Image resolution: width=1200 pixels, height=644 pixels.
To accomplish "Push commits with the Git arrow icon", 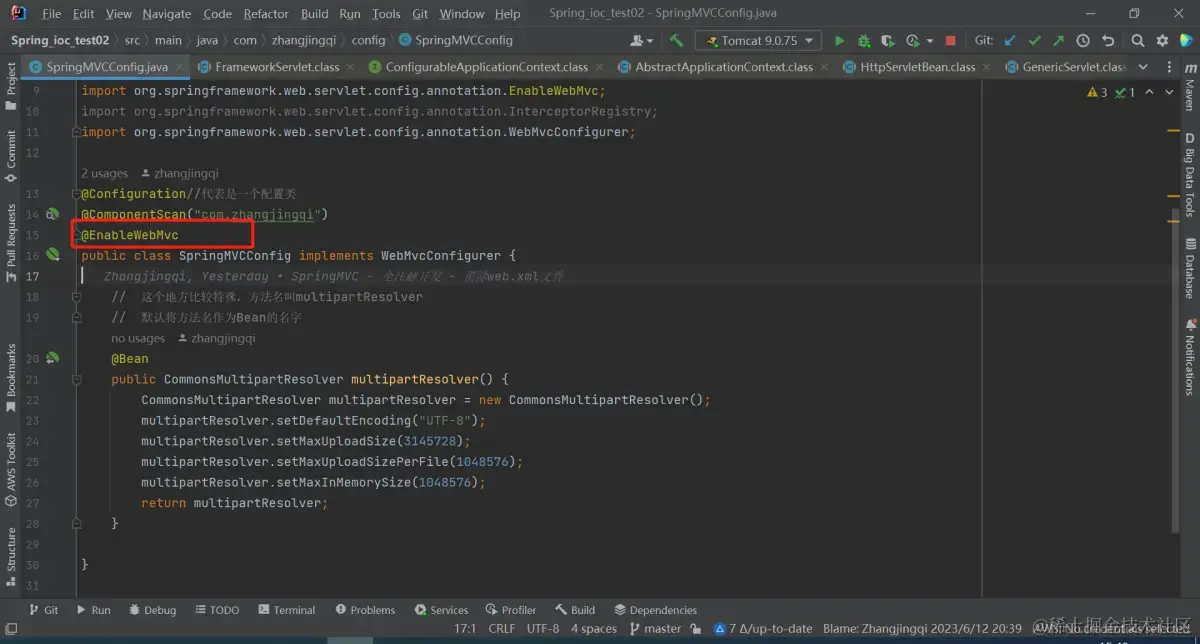I will 1058,41.
